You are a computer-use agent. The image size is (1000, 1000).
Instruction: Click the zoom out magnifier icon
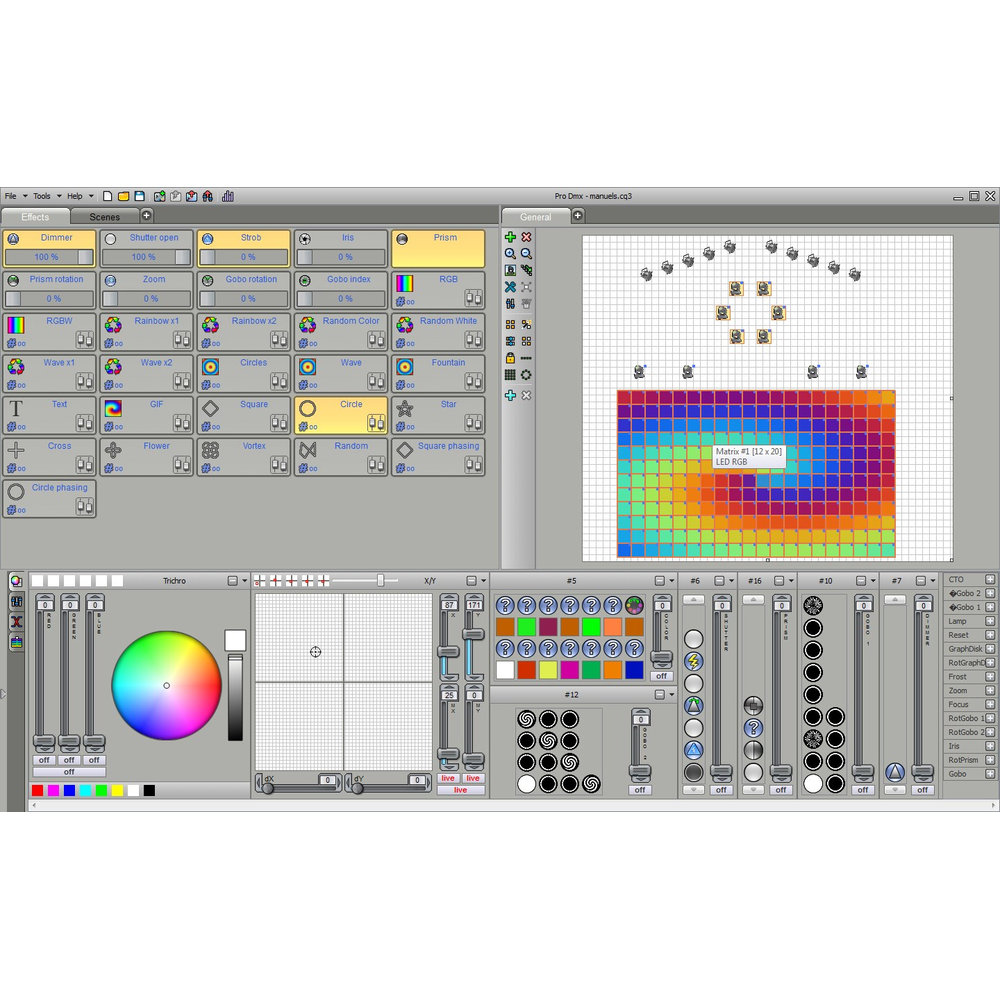coord(526,254)
